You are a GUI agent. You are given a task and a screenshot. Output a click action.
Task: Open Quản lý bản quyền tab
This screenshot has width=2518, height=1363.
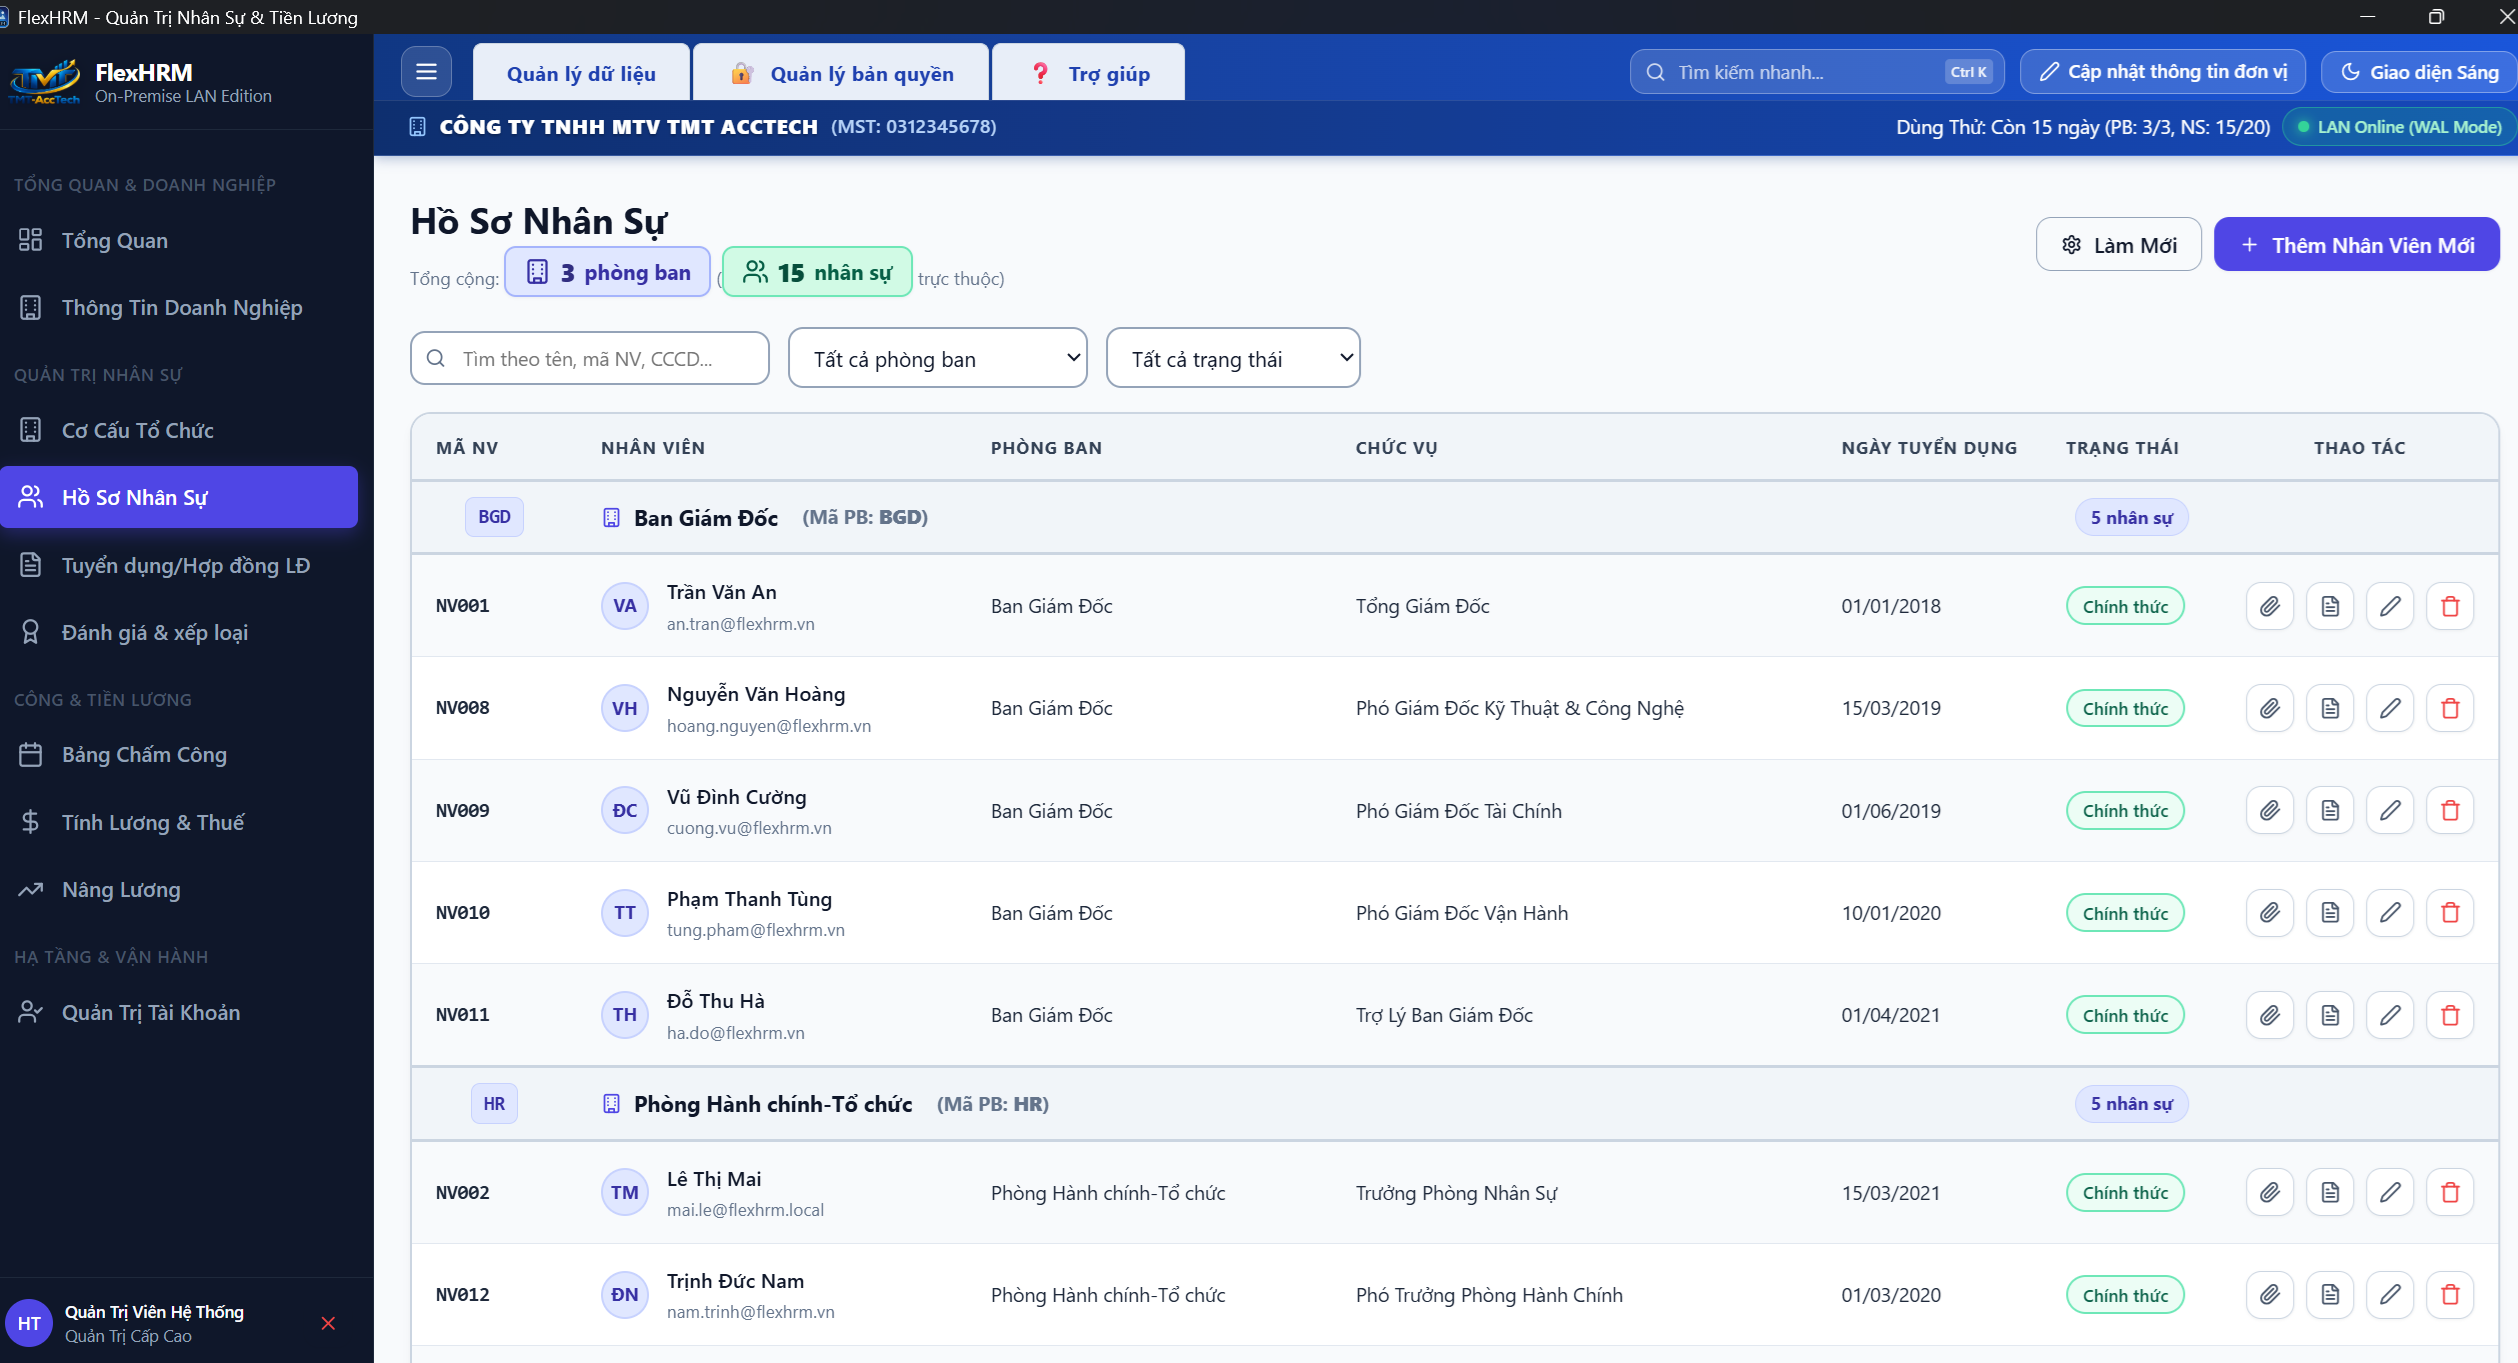(841, 73)
